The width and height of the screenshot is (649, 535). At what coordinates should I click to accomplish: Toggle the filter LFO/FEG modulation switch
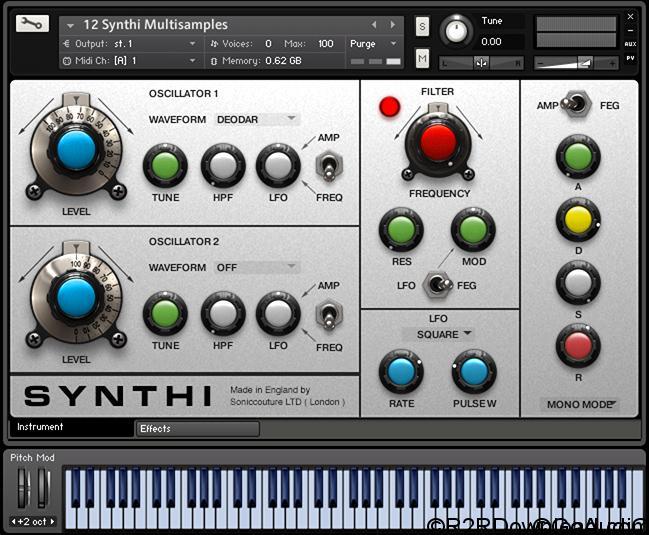coord(436,285)
